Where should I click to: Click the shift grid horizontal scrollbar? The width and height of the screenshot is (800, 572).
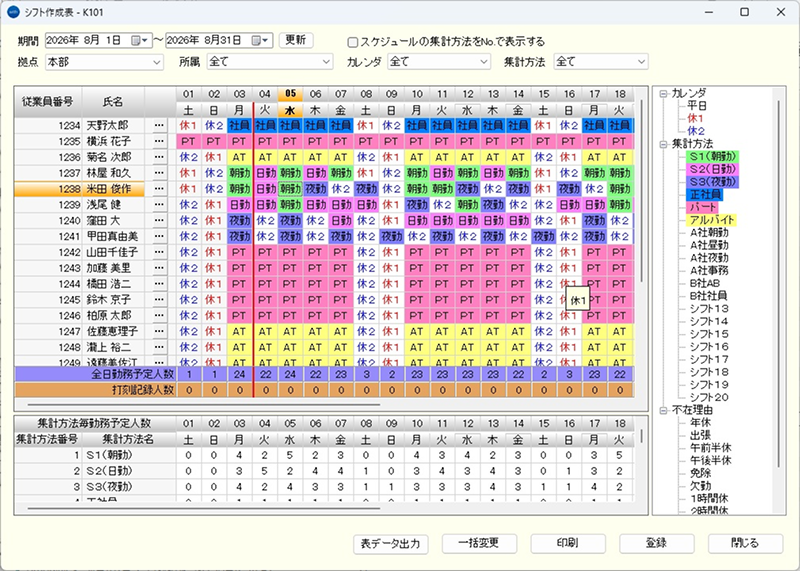point(204,405)
